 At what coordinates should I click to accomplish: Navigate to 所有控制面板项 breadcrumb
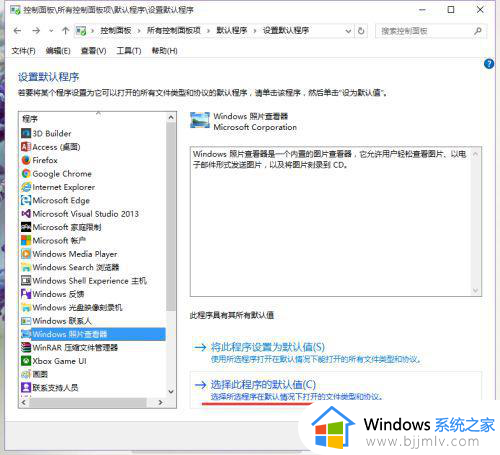point(174,31)
